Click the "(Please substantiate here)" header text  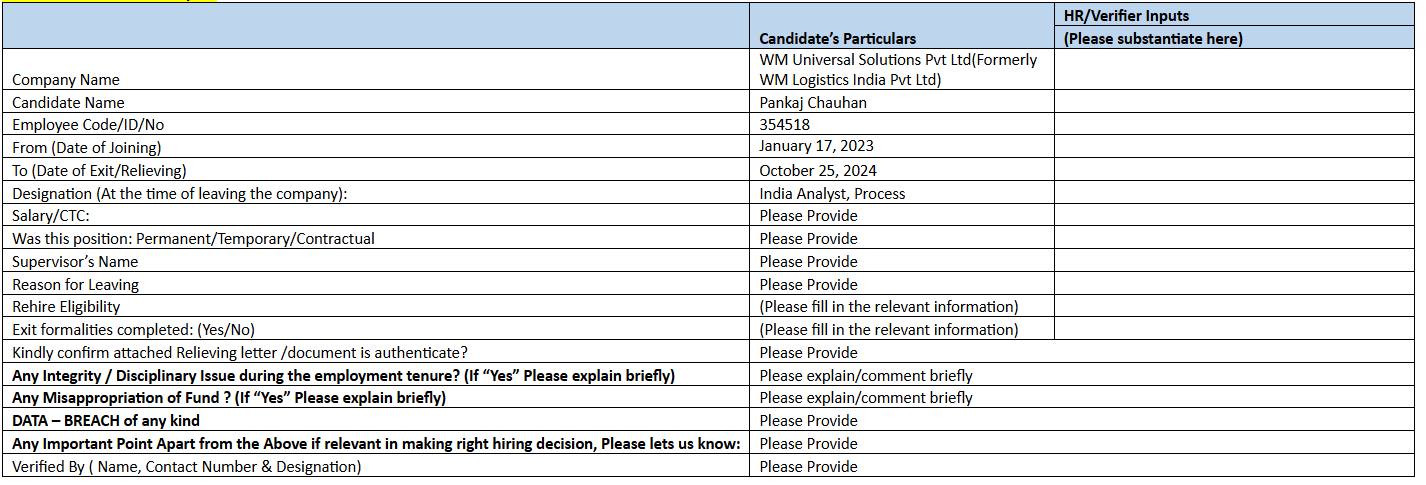[1153, 39]
